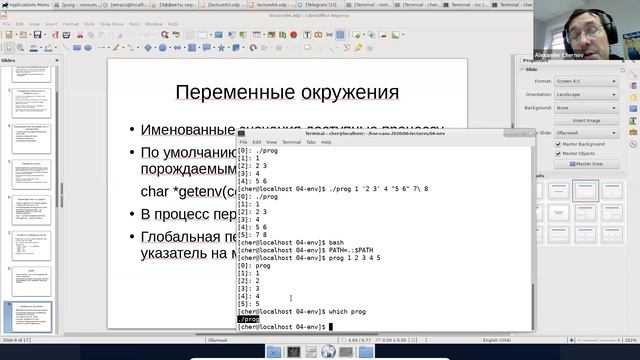Viewport: 640px width, 360px height.
Task: Click the Export as PDF icon
Action: point(56,35)
